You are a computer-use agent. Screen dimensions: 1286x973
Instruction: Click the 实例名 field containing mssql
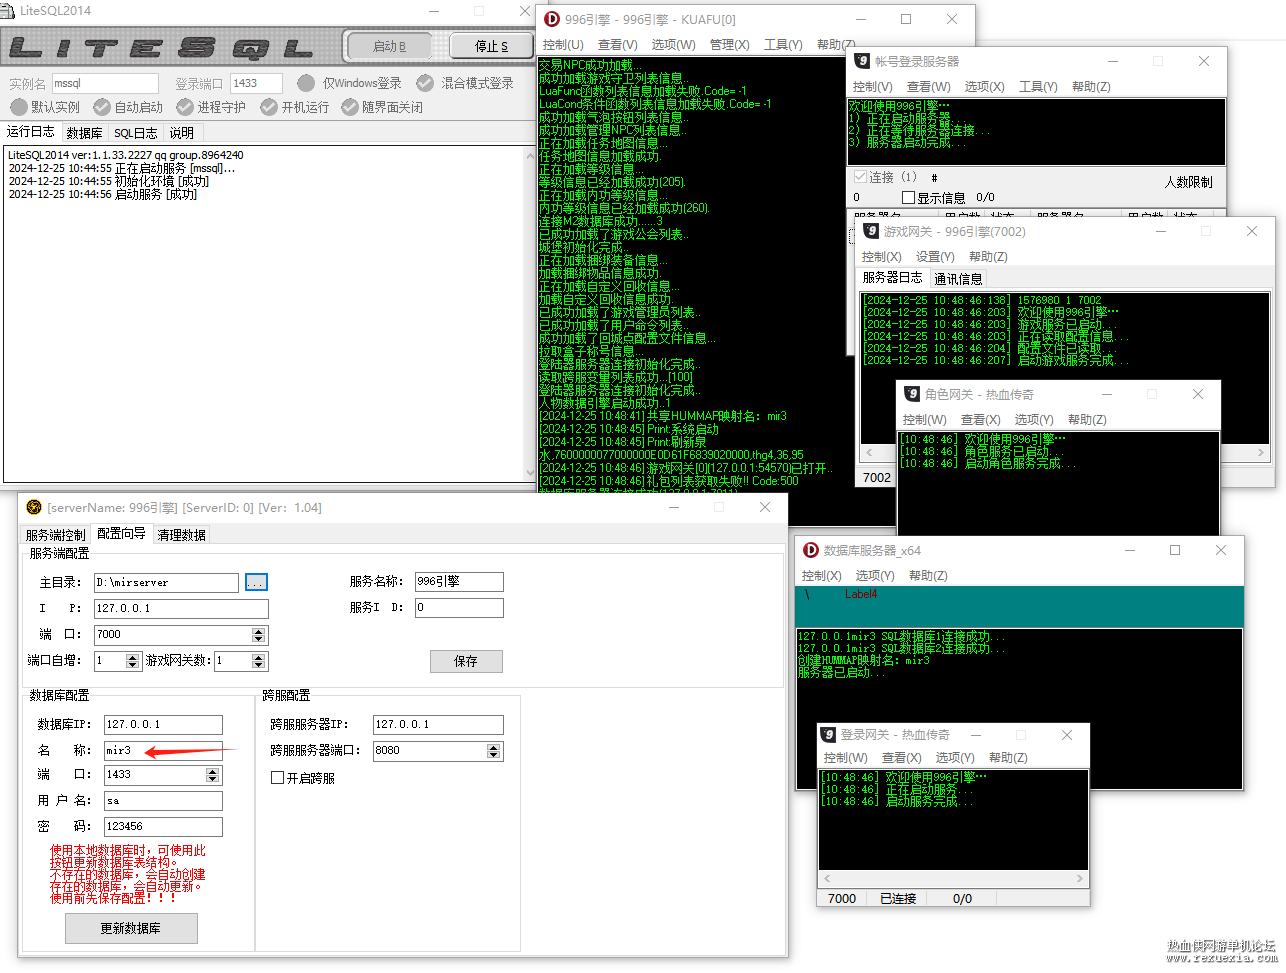[105, 83]
